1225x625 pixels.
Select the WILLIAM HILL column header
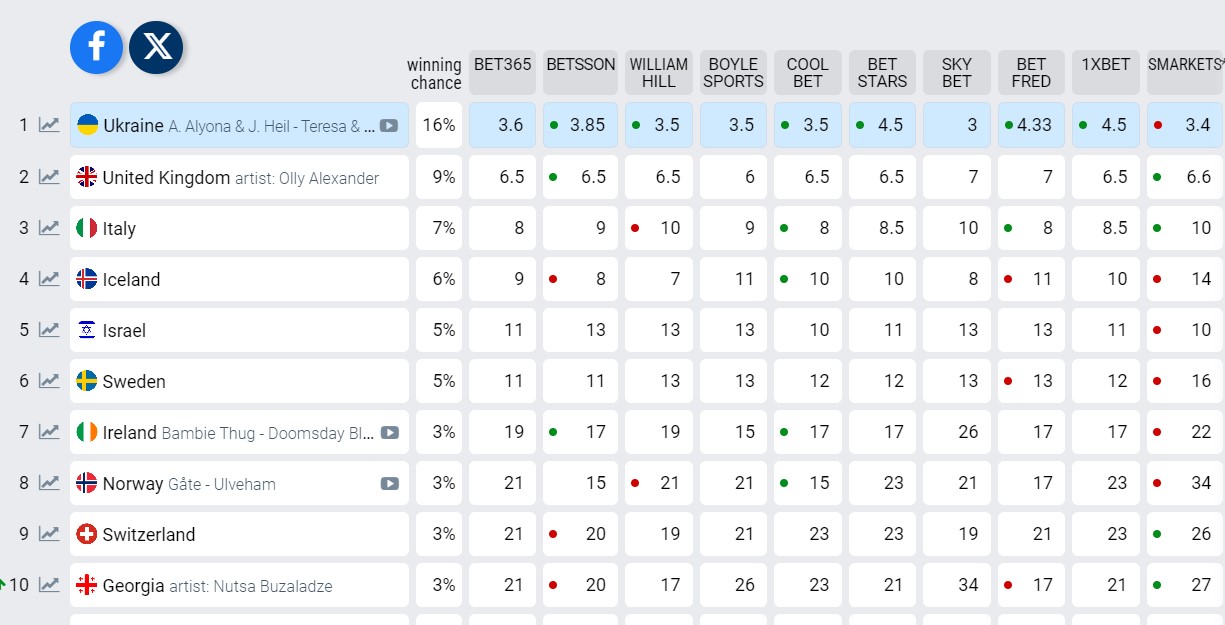point(658,72)
